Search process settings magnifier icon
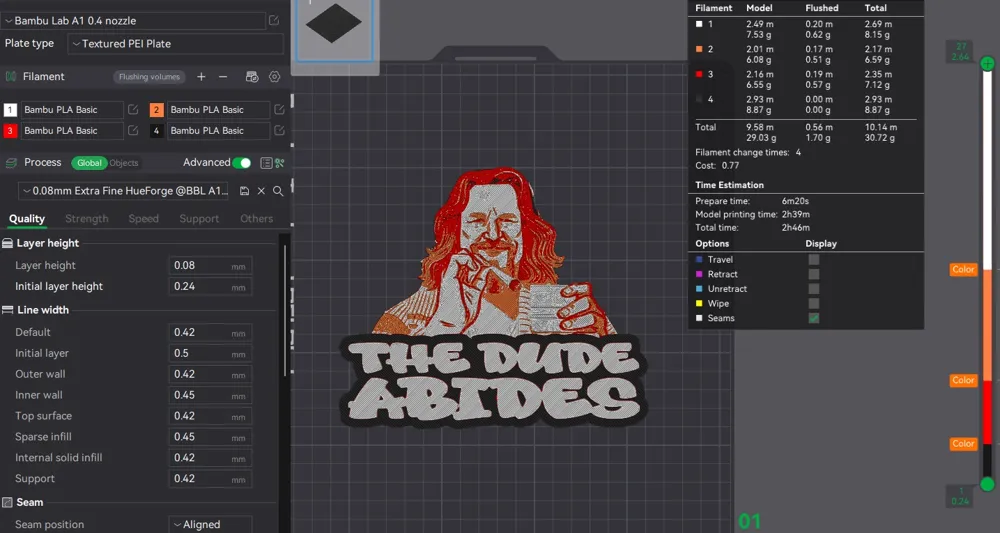 pyautogui.click(x=278, y=191)
